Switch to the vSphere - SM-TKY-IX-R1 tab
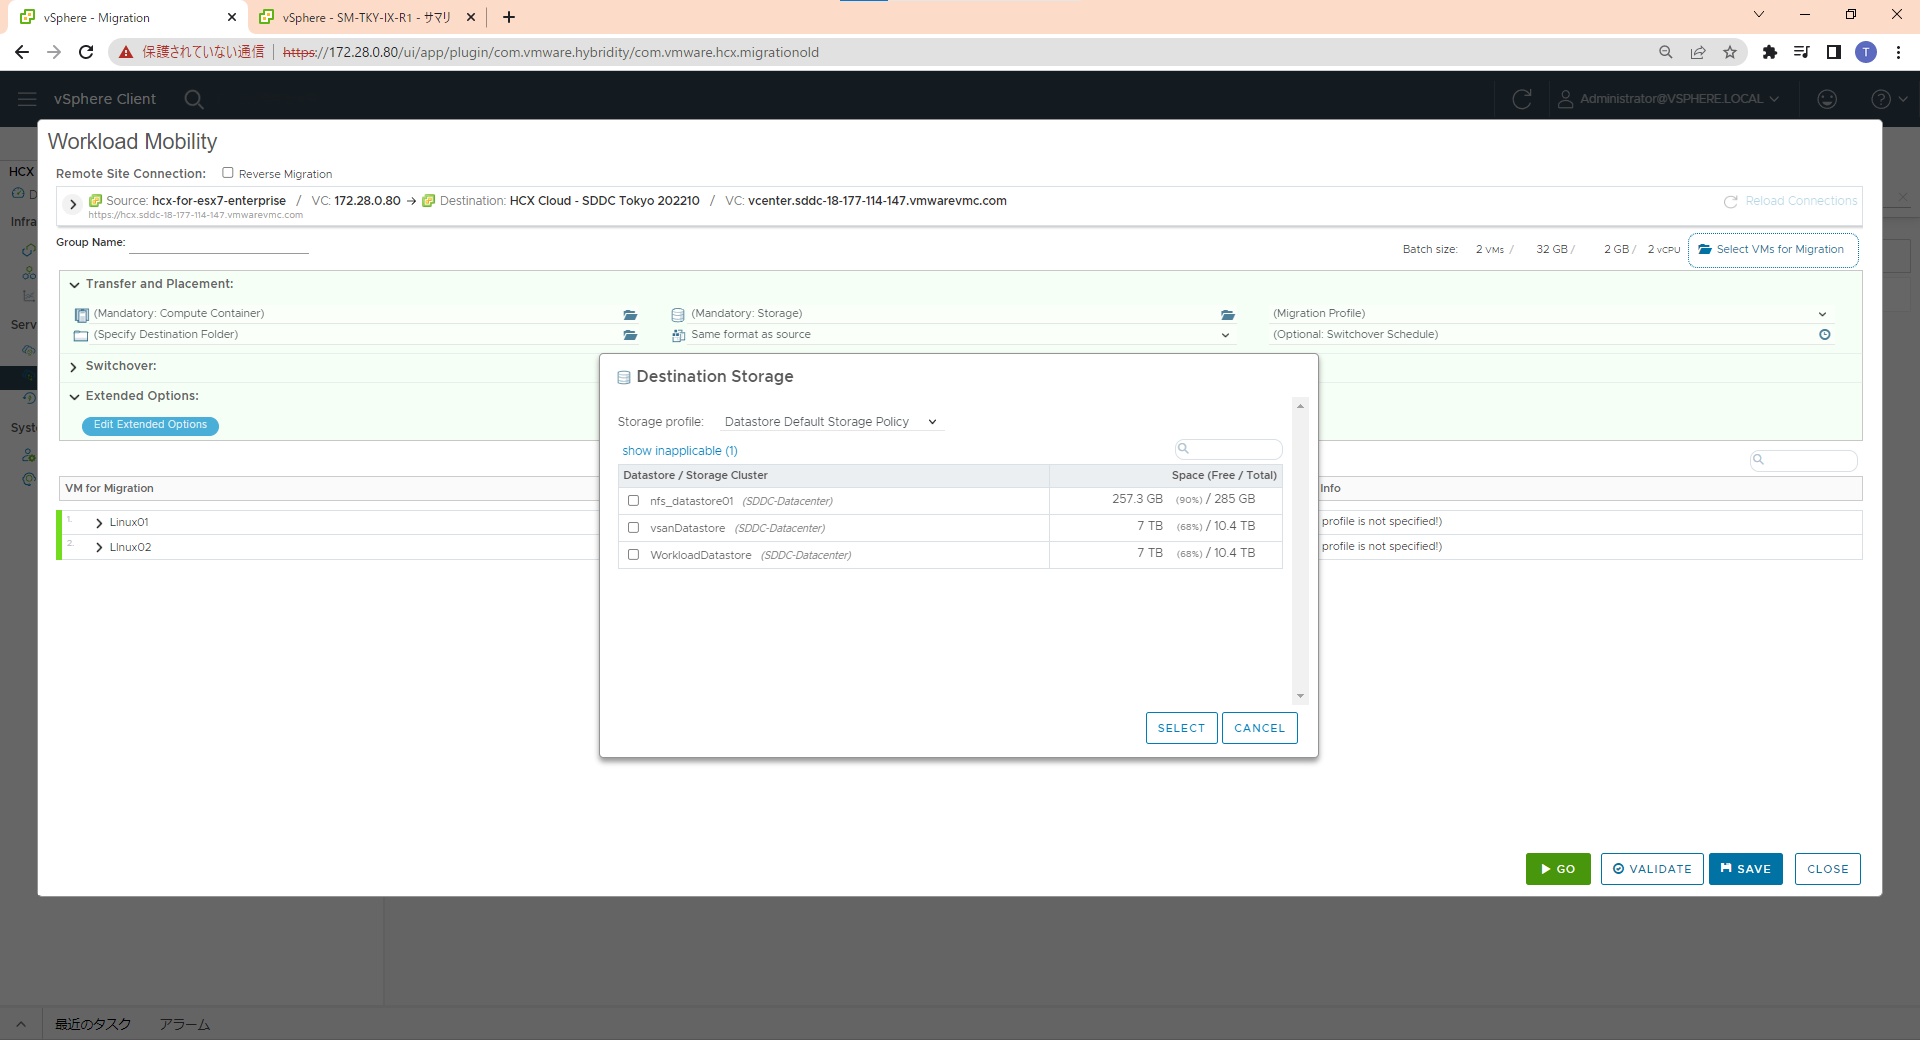The width and height of the screenshot is (1920, 1040). 366,17
